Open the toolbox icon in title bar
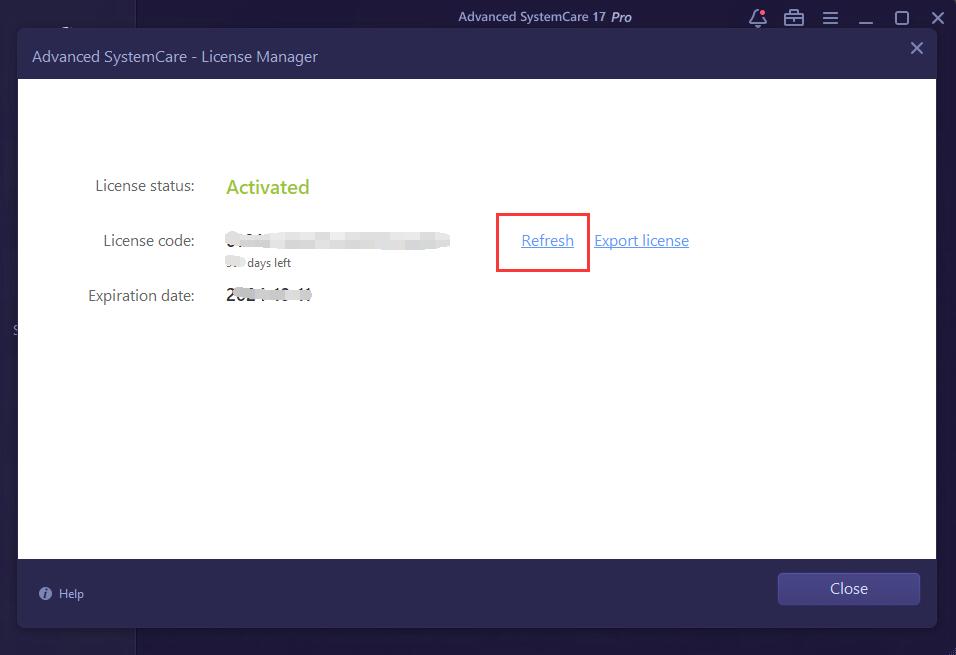The width and height of the screenshot is (956, 655). click(x=793, y=18)
